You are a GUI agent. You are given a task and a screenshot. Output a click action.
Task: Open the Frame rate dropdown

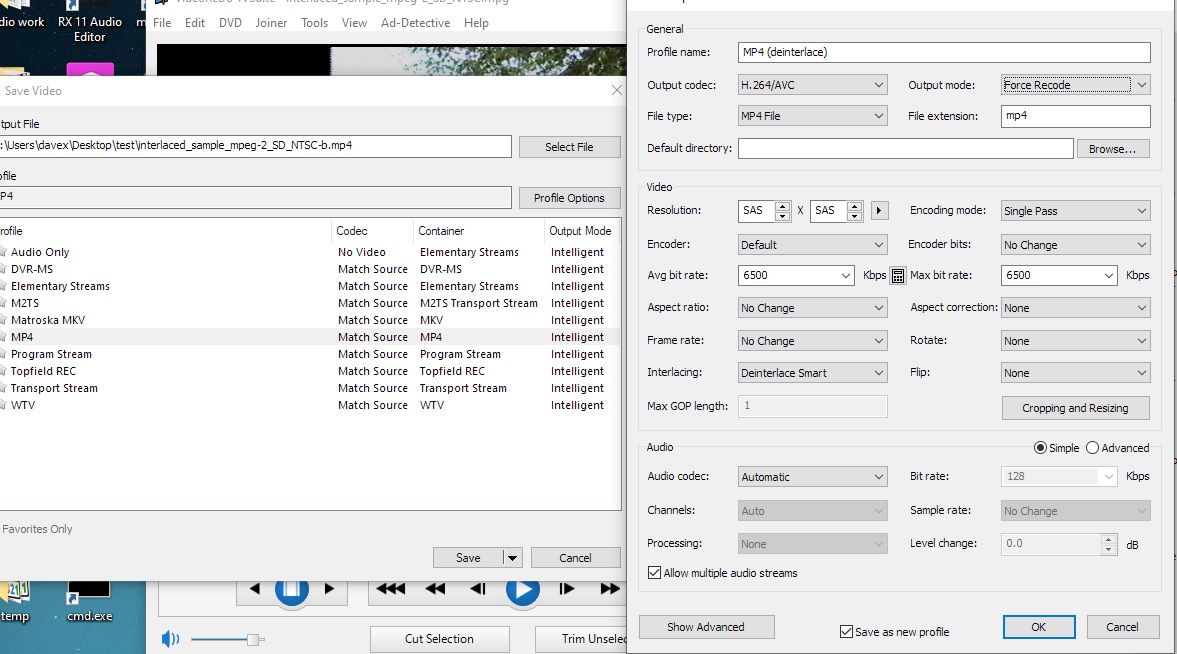812,340
